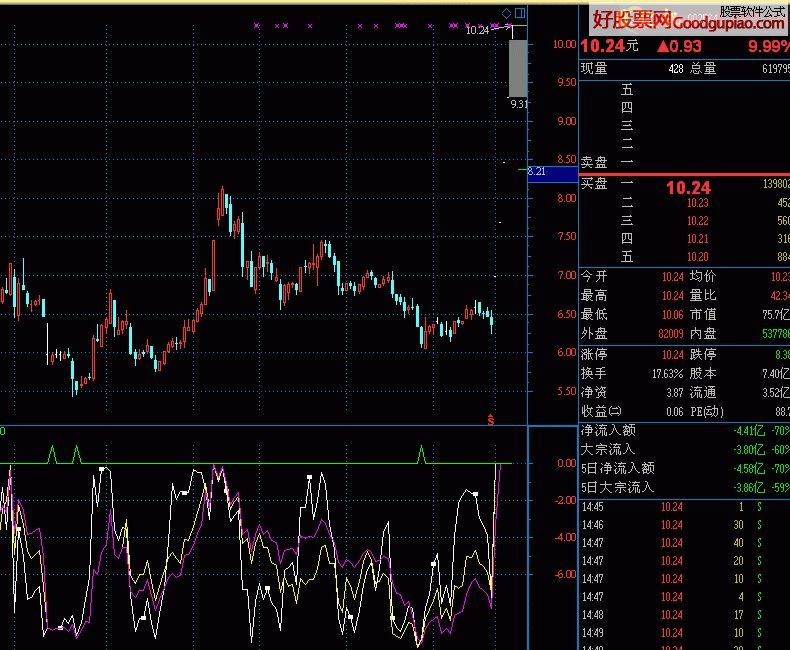
Task: Select the 14:45 trade tick row
Action: tap(684, 507)
